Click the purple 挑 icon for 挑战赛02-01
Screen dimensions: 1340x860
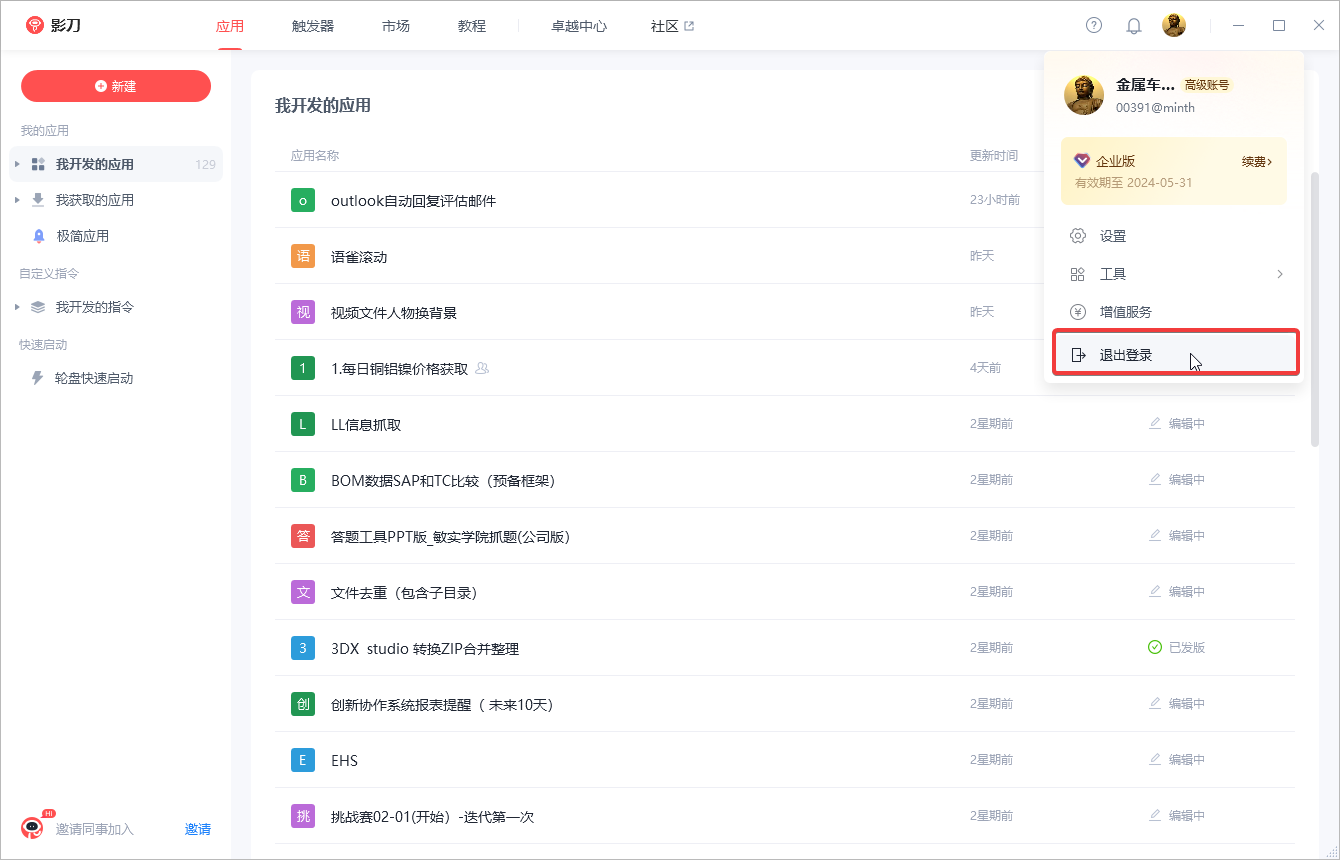303,816
